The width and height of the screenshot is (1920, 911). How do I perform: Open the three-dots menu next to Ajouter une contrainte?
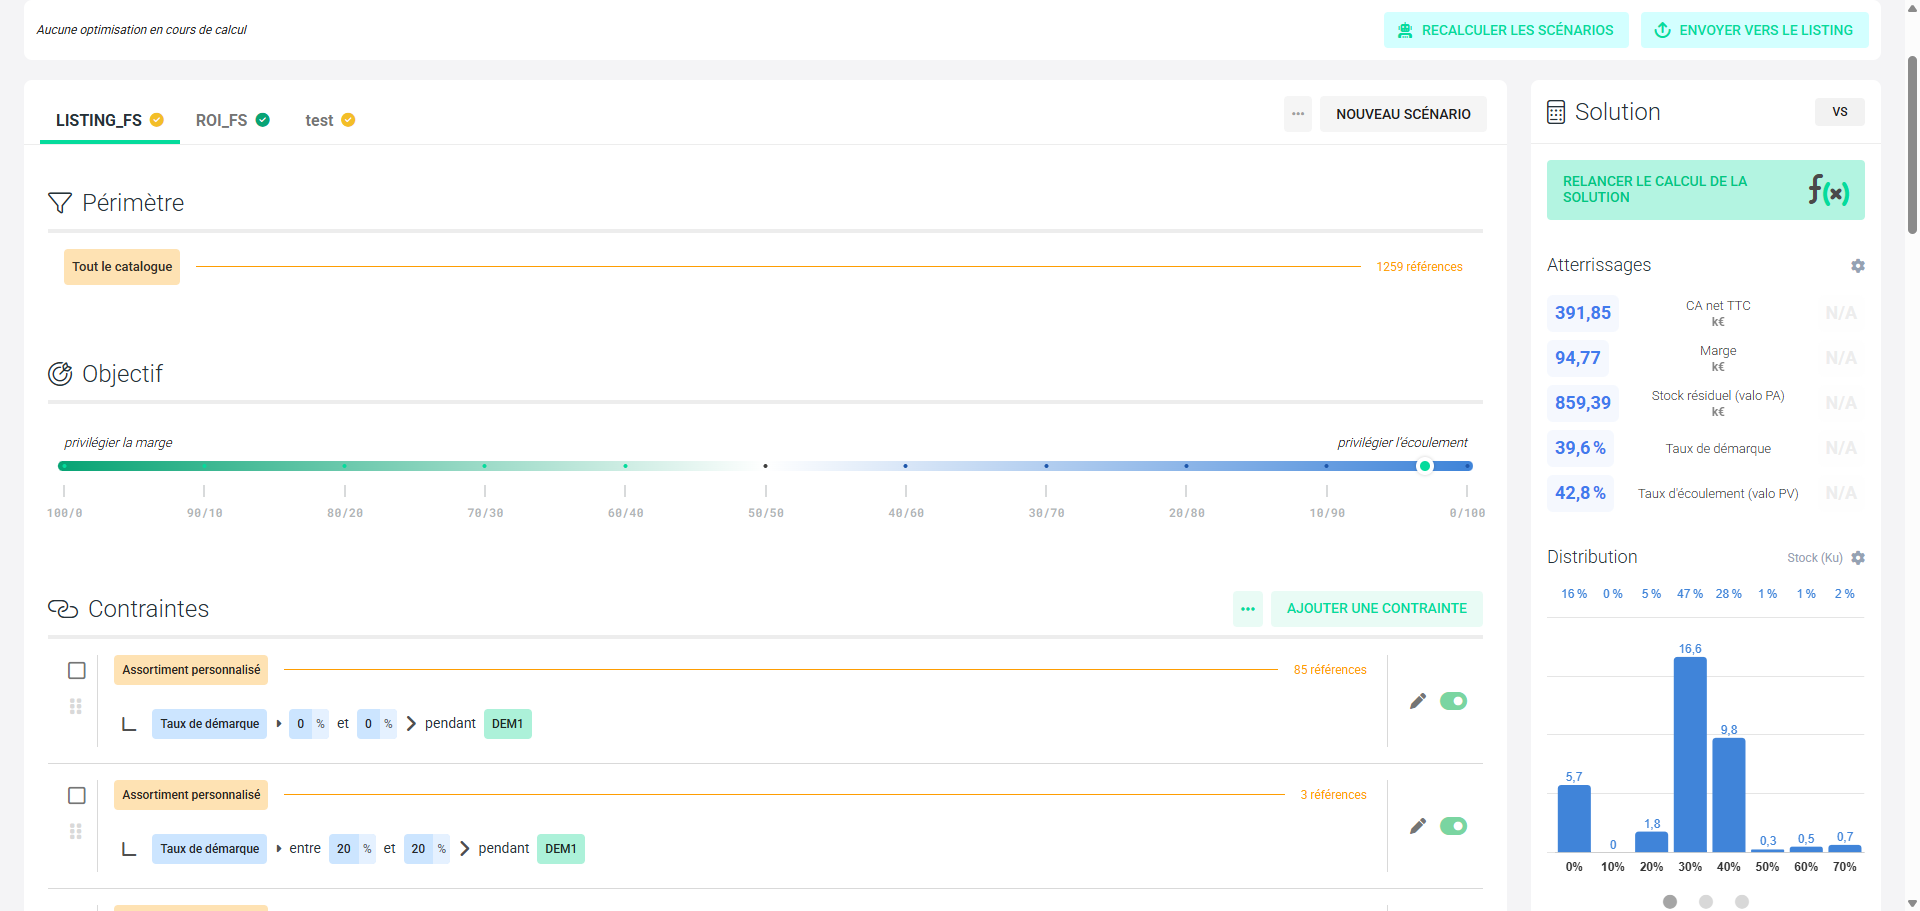(1247, 609)
